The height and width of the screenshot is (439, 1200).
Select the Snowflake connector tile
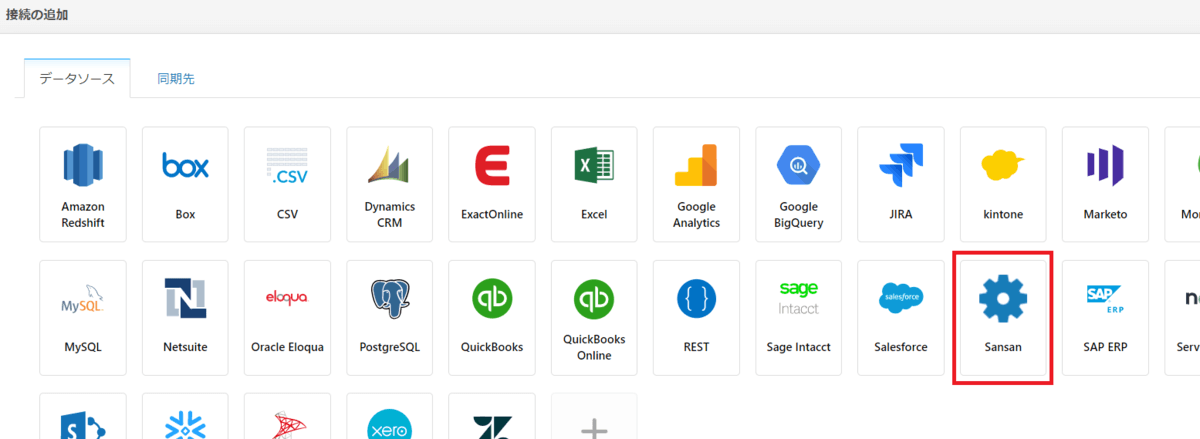coord(185,416)
